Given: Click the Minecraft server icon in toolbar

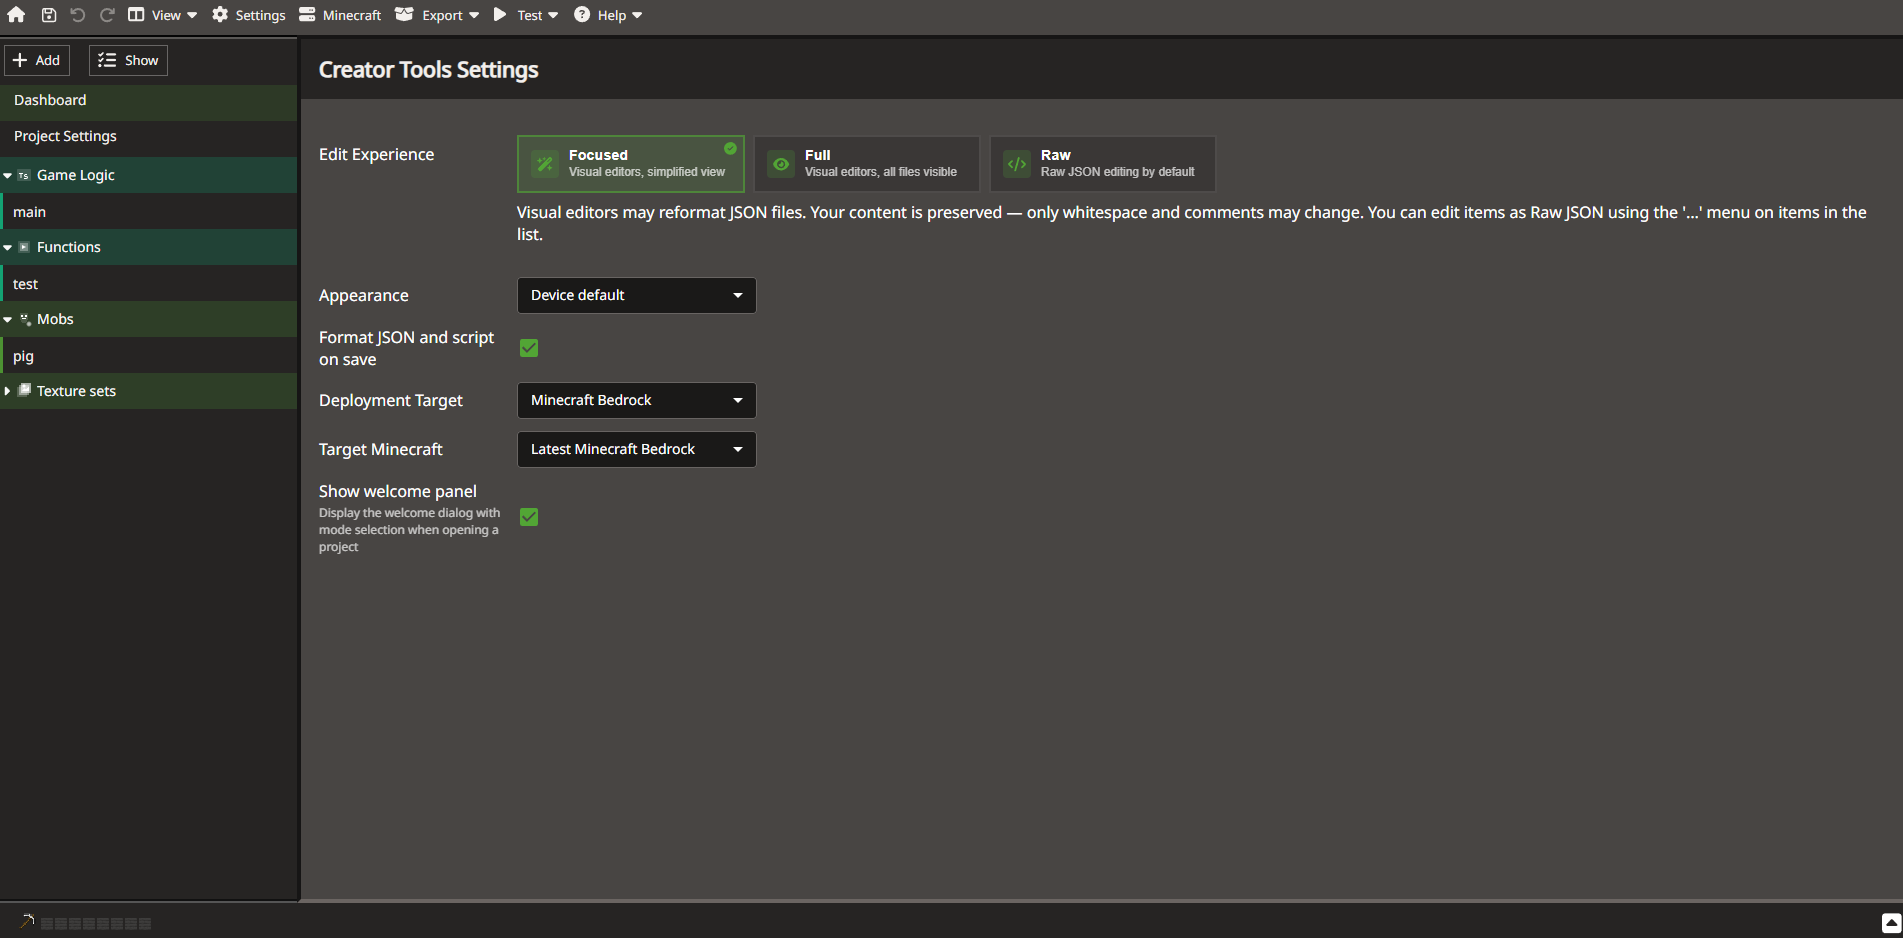Looking at the screenshot, I should (307, 15).
